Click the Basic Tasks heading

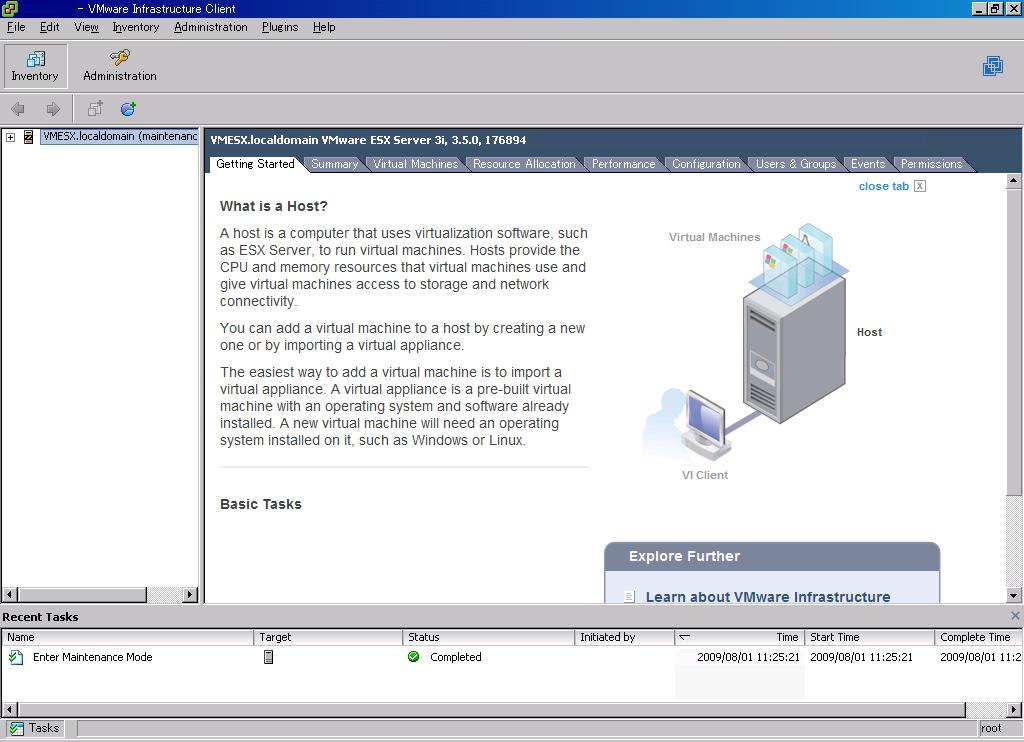coord(261,504)
